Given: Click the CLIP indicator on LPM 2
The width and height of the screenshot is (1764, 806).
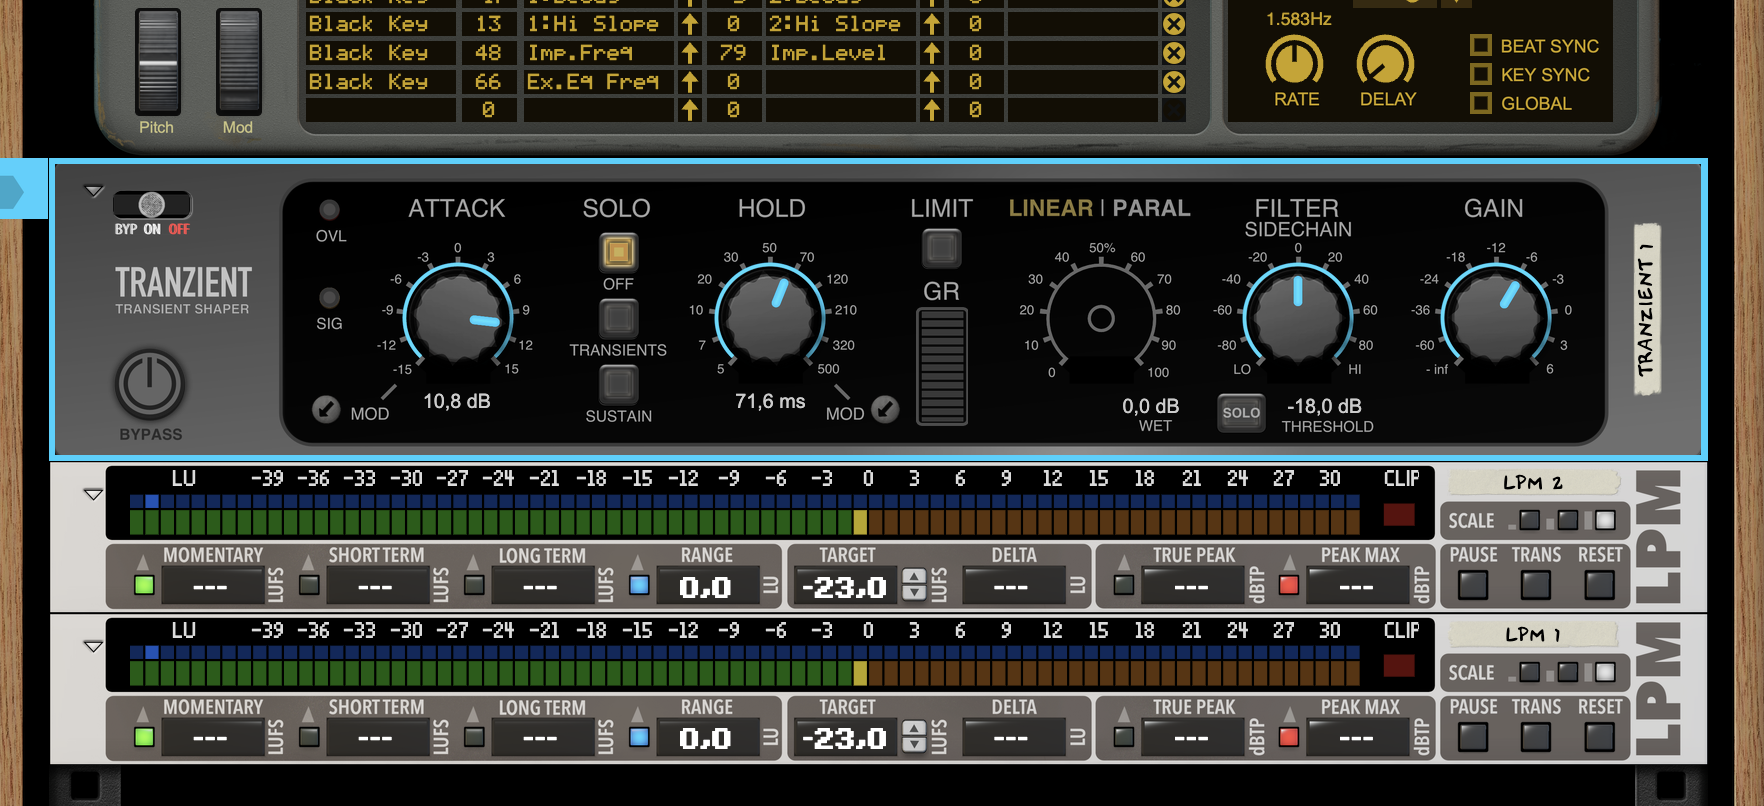Looking at the screenshot, I should [1399, 515].
